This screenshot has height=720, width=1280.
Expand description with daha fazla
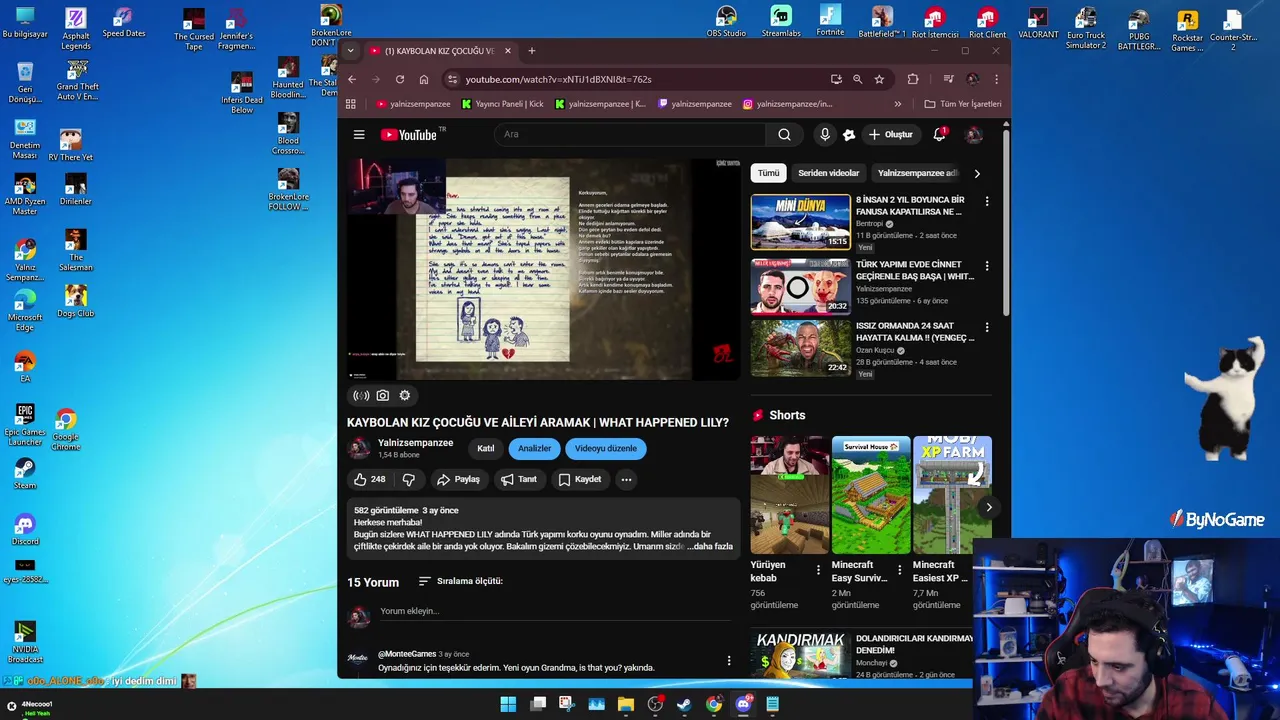pos(713,547)
